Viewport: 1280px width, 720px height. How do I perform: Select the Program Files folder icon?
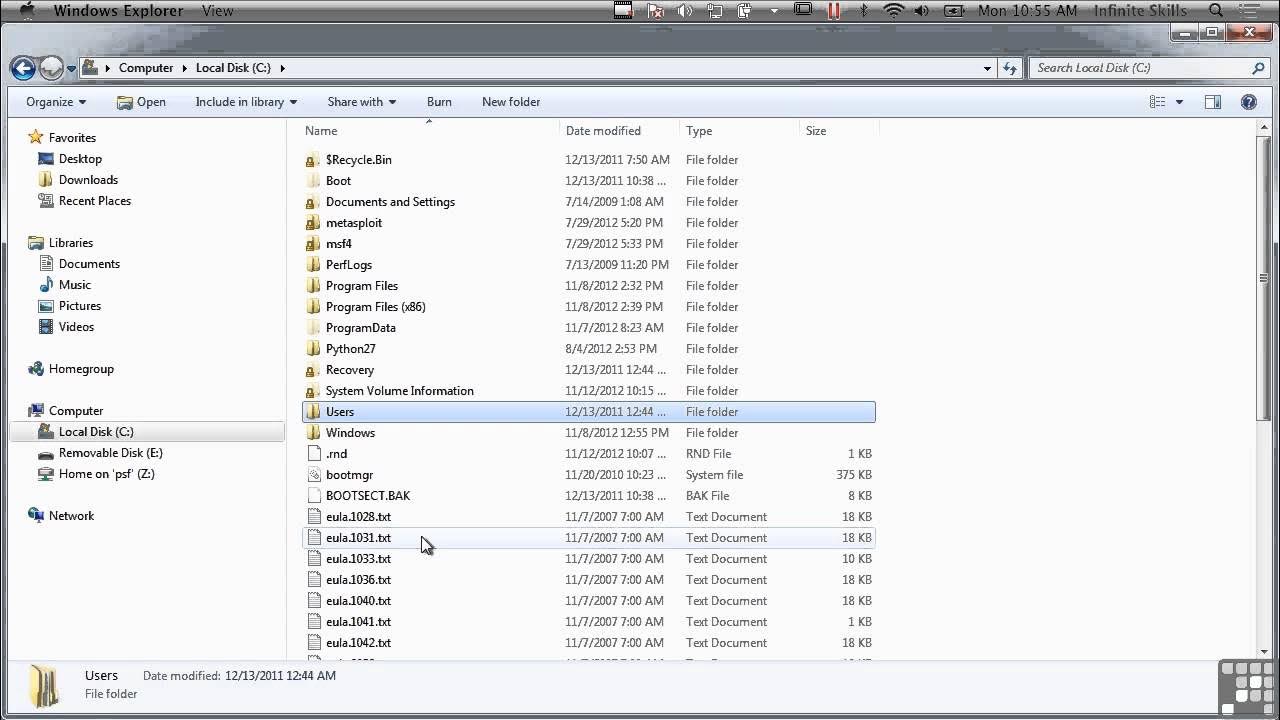pos(313,286)
